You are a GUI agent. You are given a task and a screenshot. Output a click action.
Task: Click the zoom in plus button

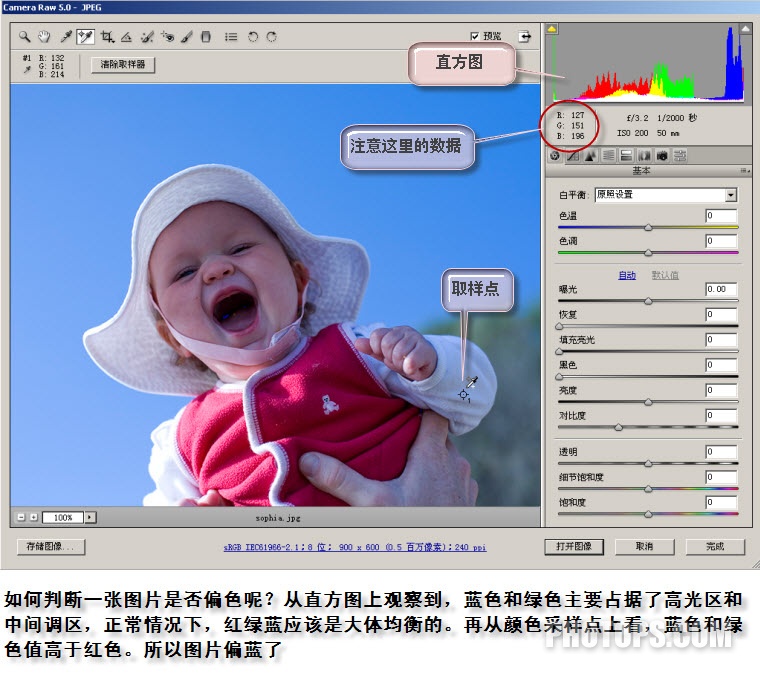pos(33,517)
